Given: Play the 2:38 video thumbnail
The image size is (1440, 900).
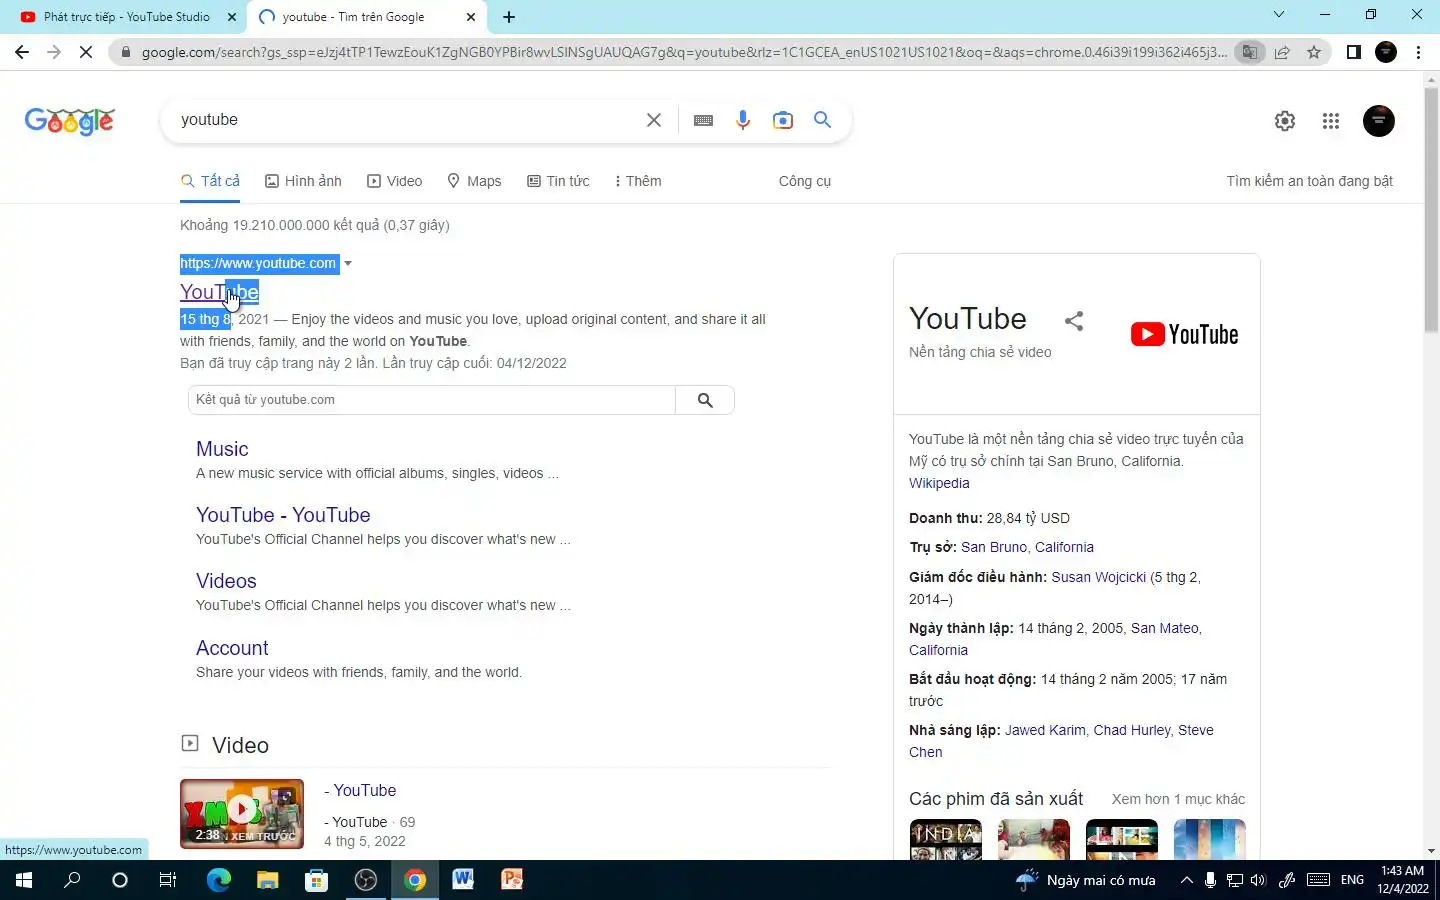Looking at the screenshot, I should click(242, 814).
